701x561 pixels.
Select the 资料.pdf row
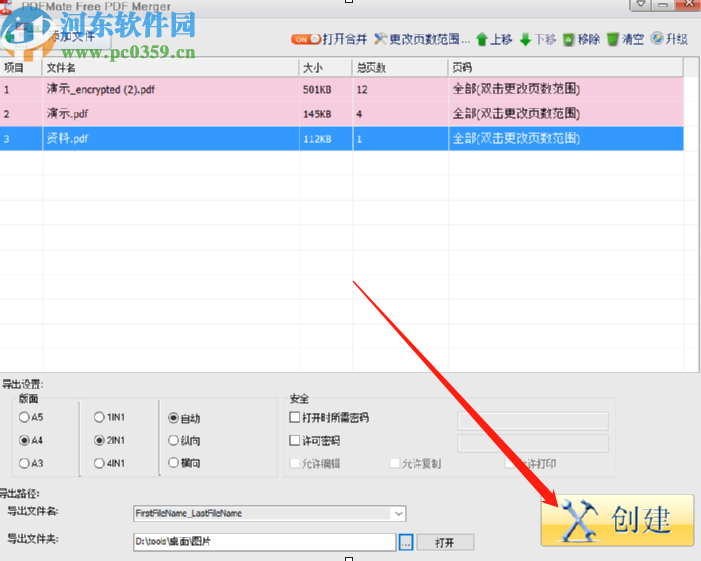(342, 139)
